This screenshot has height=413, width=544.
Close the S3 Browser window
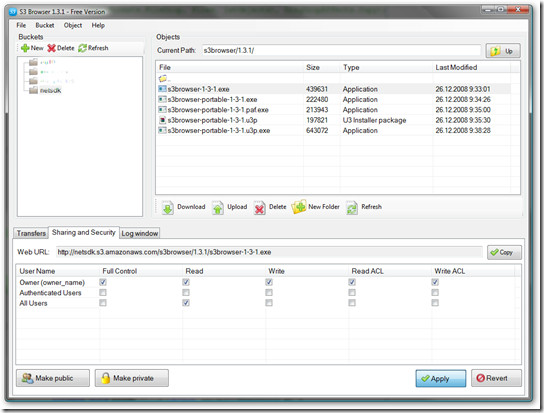click(x=518, y=9)
